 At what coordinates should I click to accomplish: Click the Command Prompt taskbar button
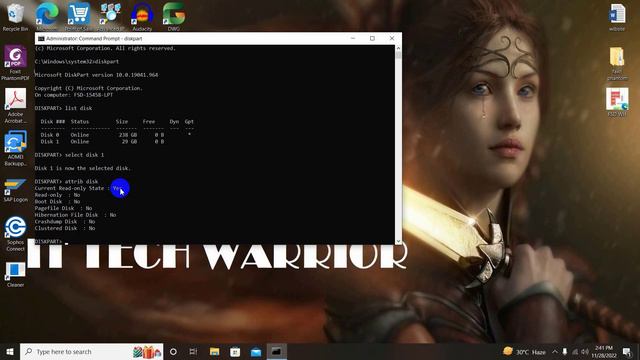pos(277,351)
